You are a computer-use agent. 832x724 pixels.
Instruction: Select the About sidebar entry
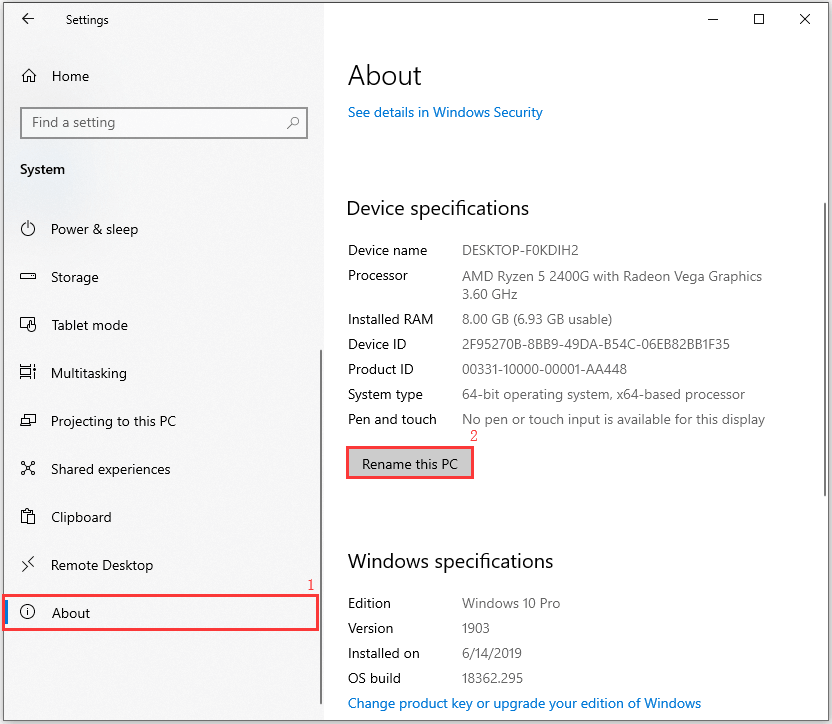pos(161,613)
